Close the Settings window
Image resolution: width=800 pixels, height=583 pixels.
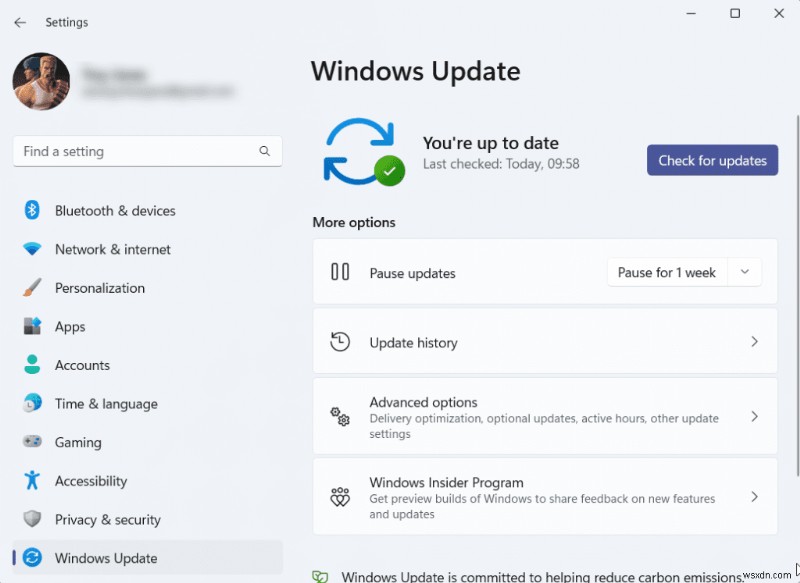click(779, 13)
